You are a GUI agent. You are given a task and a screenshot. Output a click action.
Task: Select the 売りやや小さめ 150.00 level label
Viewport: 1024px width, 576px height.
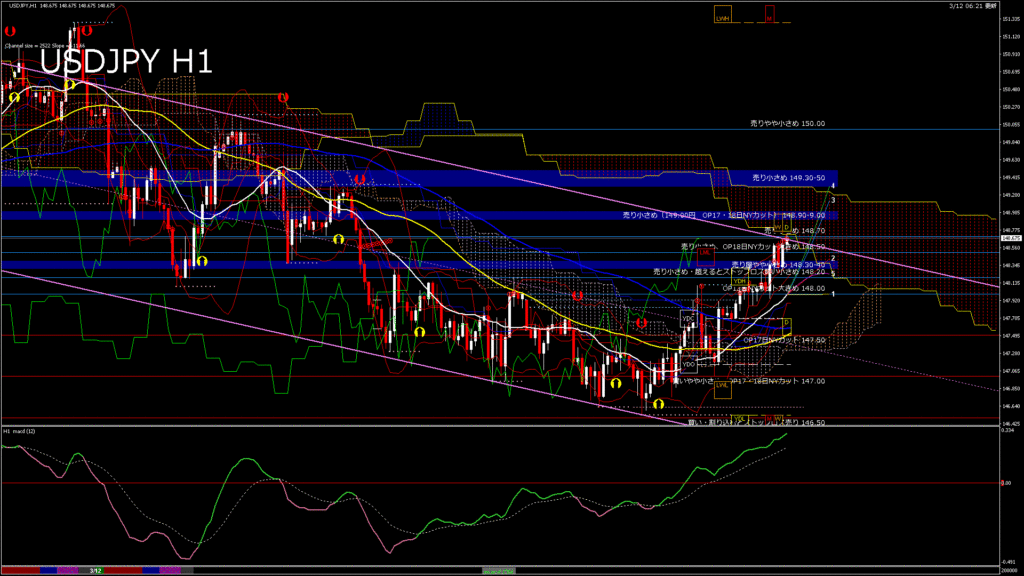pos(788,124)
